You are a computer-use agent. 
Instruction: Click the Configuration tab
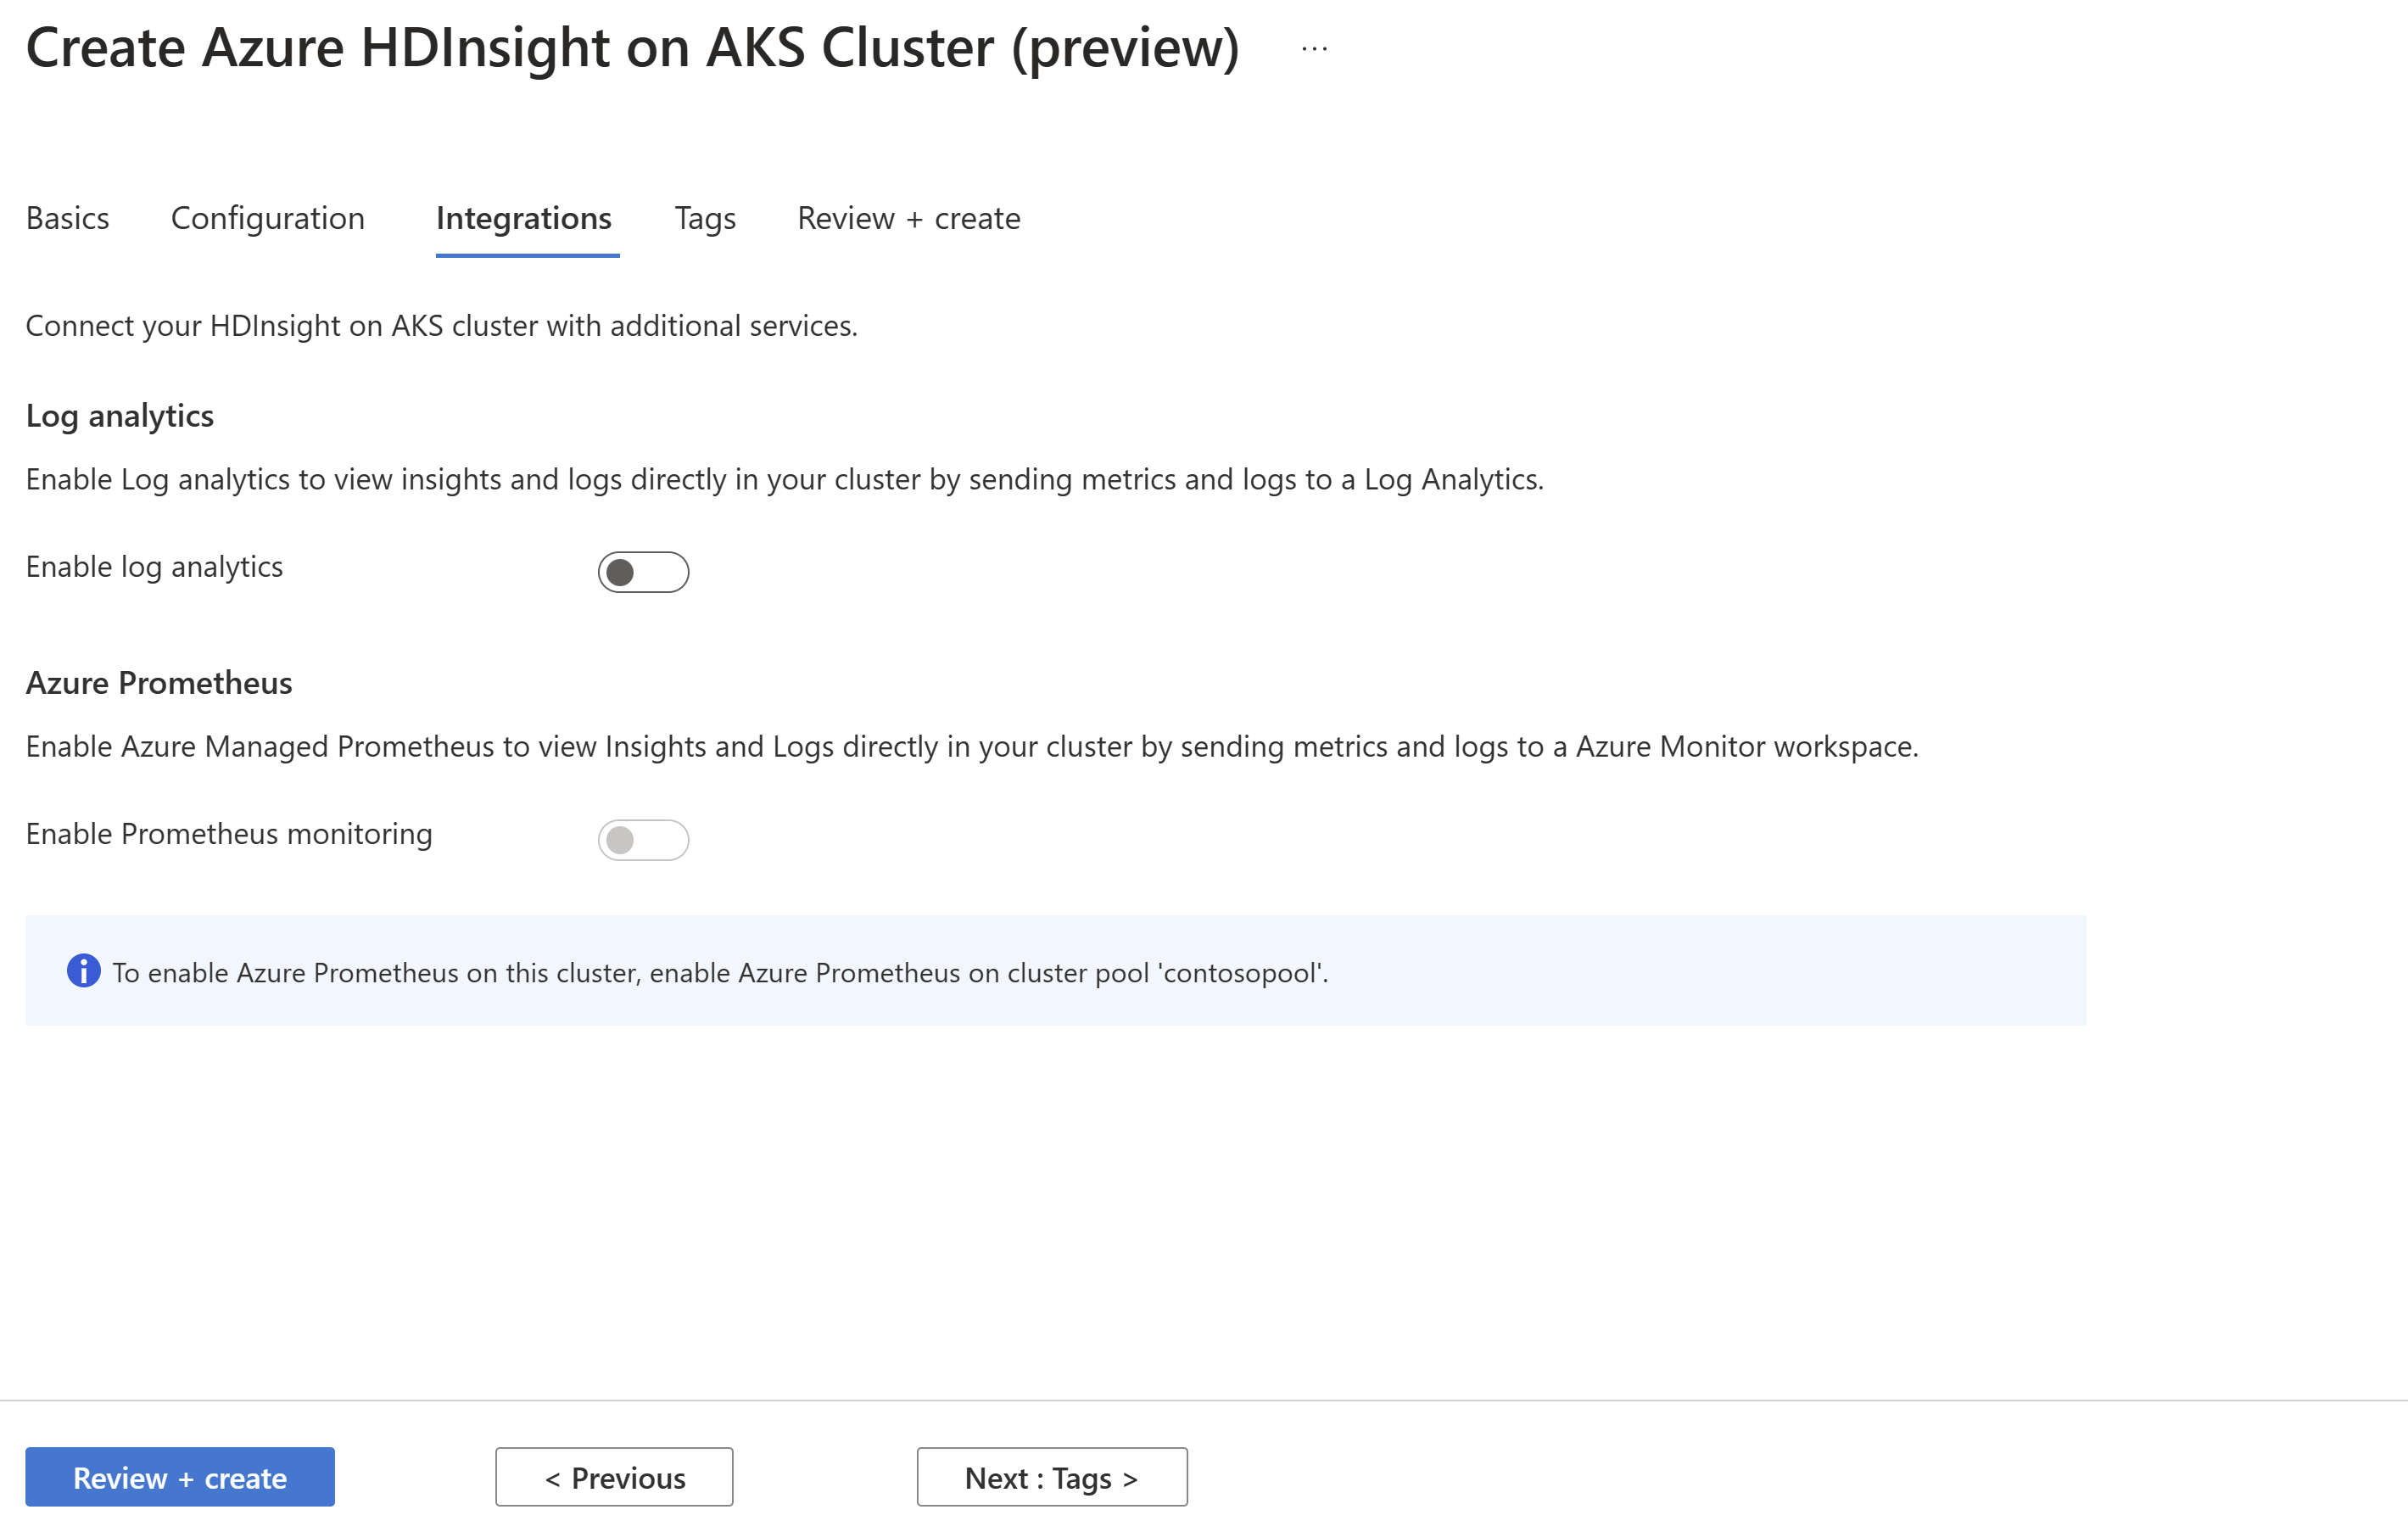267,218
